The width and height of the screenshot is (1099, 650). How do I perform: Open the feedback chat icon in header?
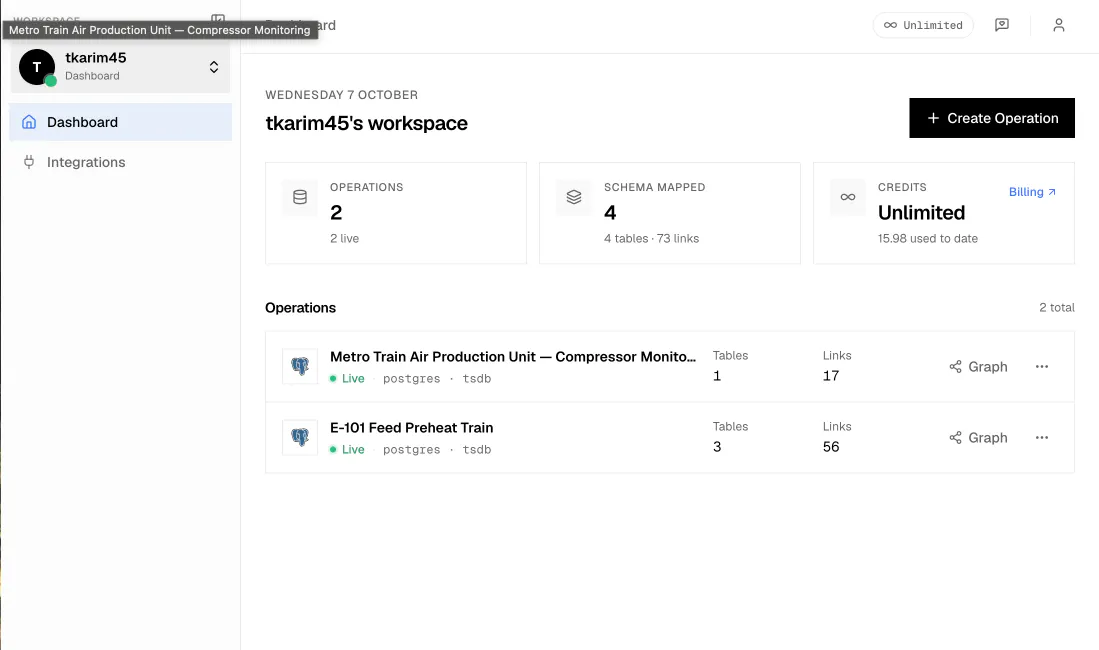pos(1002,25)
